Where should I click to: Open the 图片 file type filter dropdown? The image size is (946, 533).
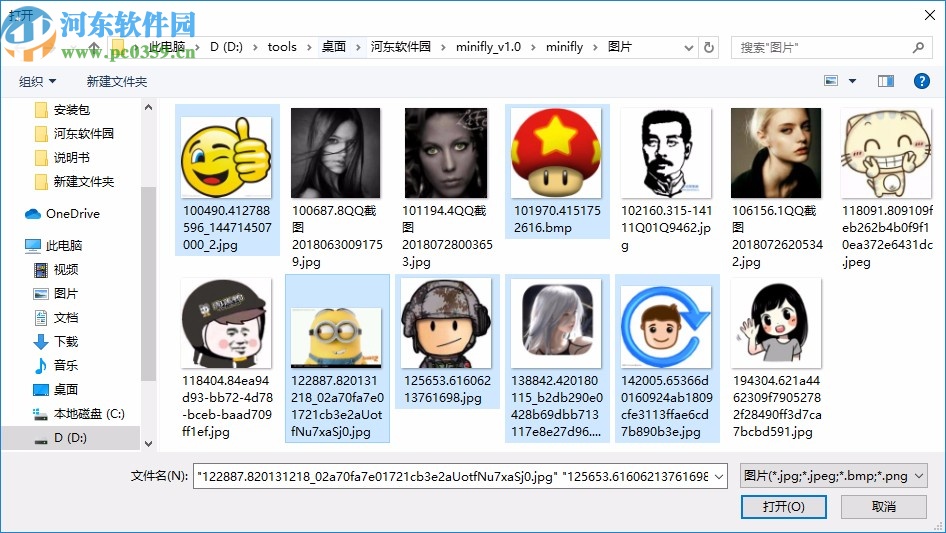pyautogui.click(x=833, y=476)
